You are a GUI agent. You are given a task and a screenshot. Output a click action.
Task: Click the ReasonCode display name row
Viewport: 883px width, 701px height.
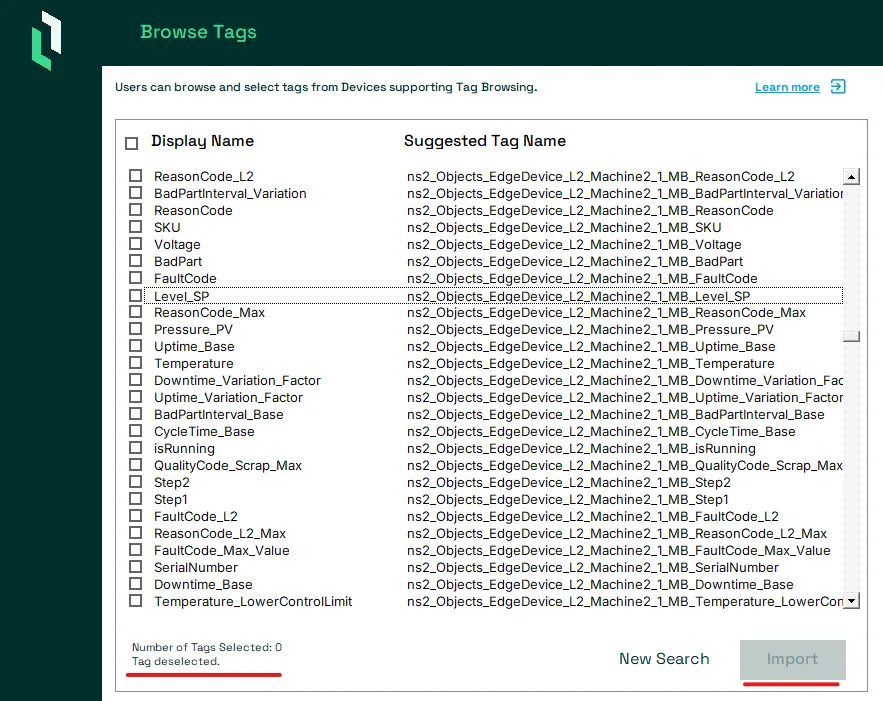(x=193, y=211)
